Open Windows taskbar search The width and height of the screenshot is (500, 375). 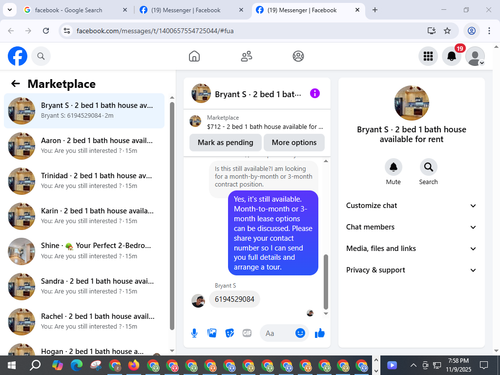coord(35,366)
